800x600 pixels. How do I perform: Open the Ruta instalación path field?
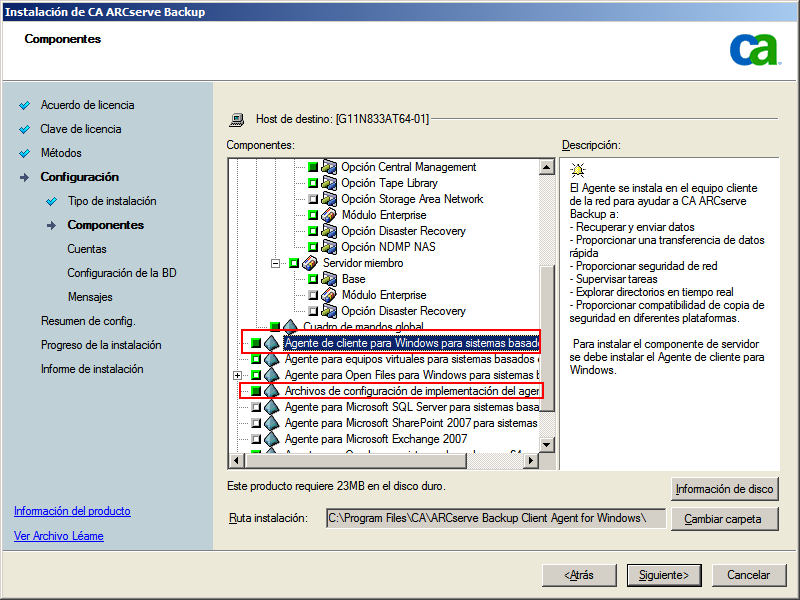point(495,518)
